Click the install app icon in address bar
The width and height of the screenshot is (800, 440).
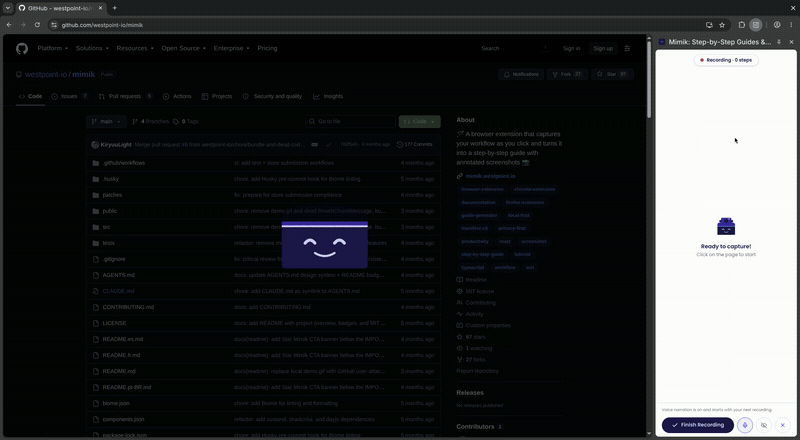pos(709,25)
